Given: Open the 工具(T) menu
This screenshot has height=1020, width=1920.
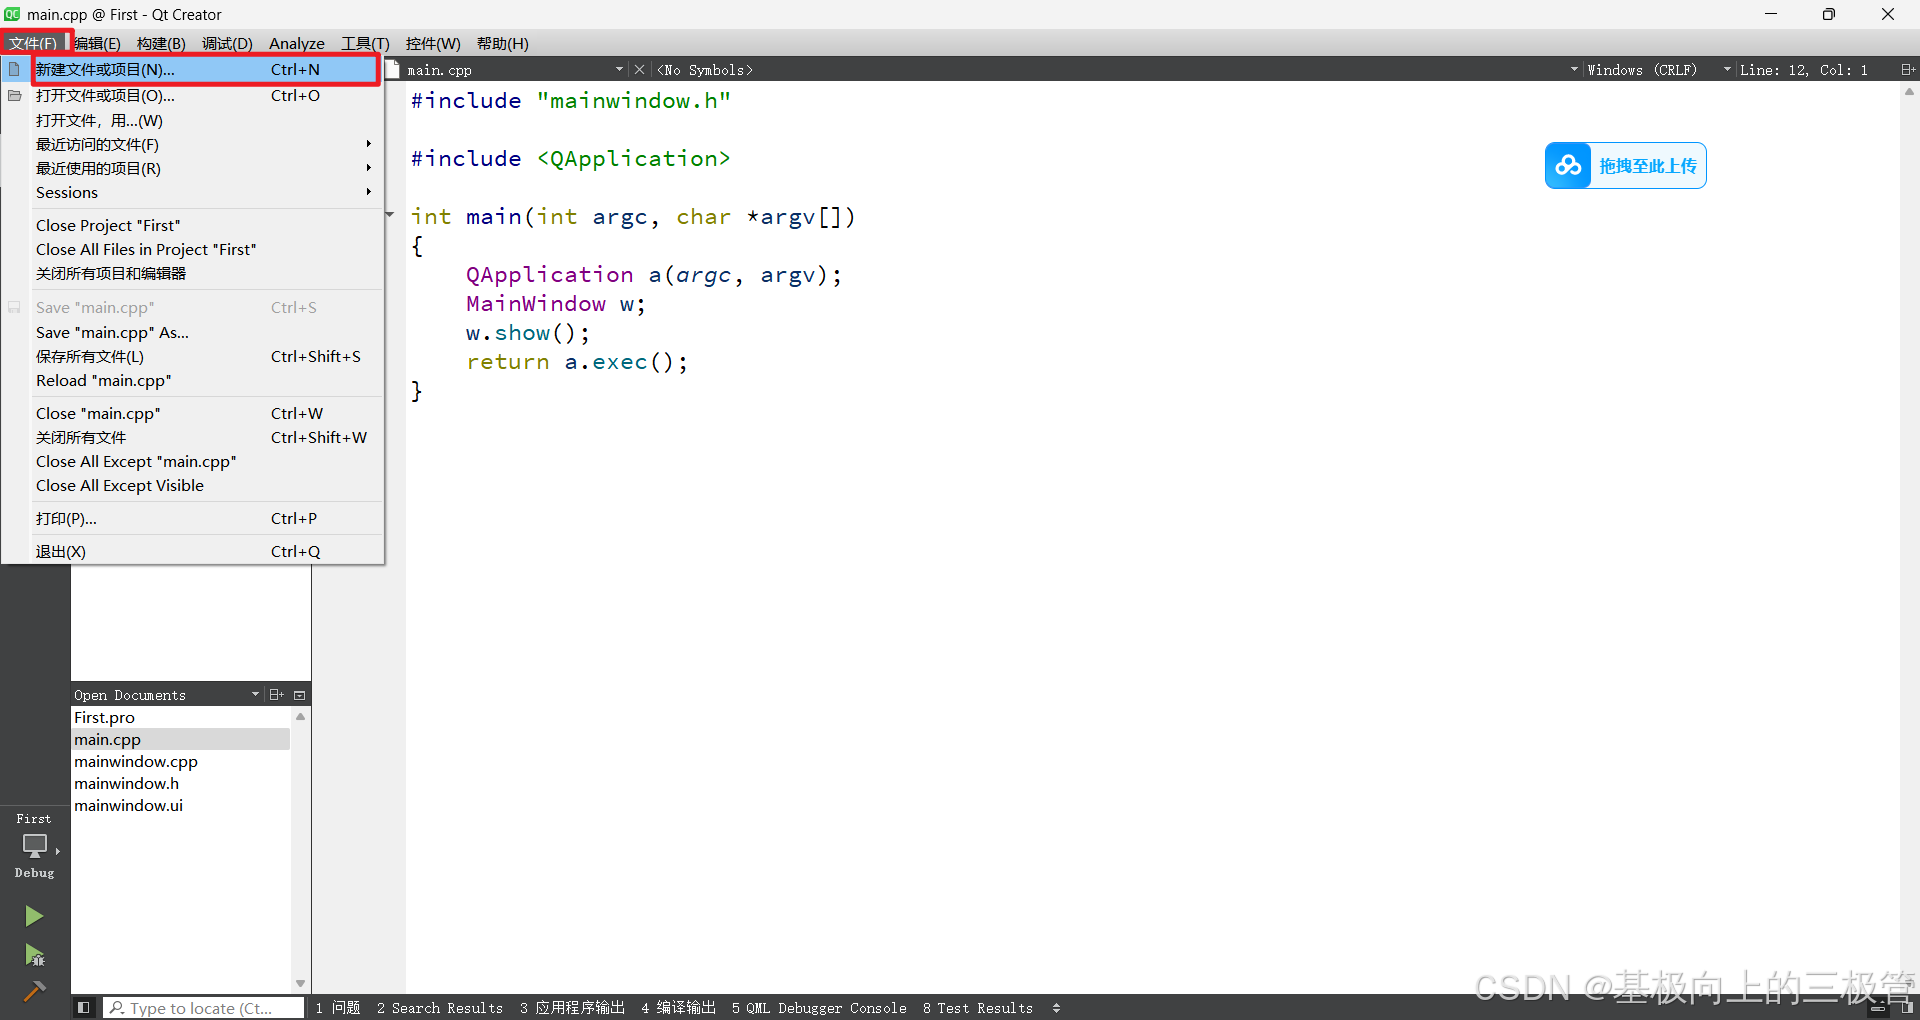Looking at the screenshot, I should point(365,43).
